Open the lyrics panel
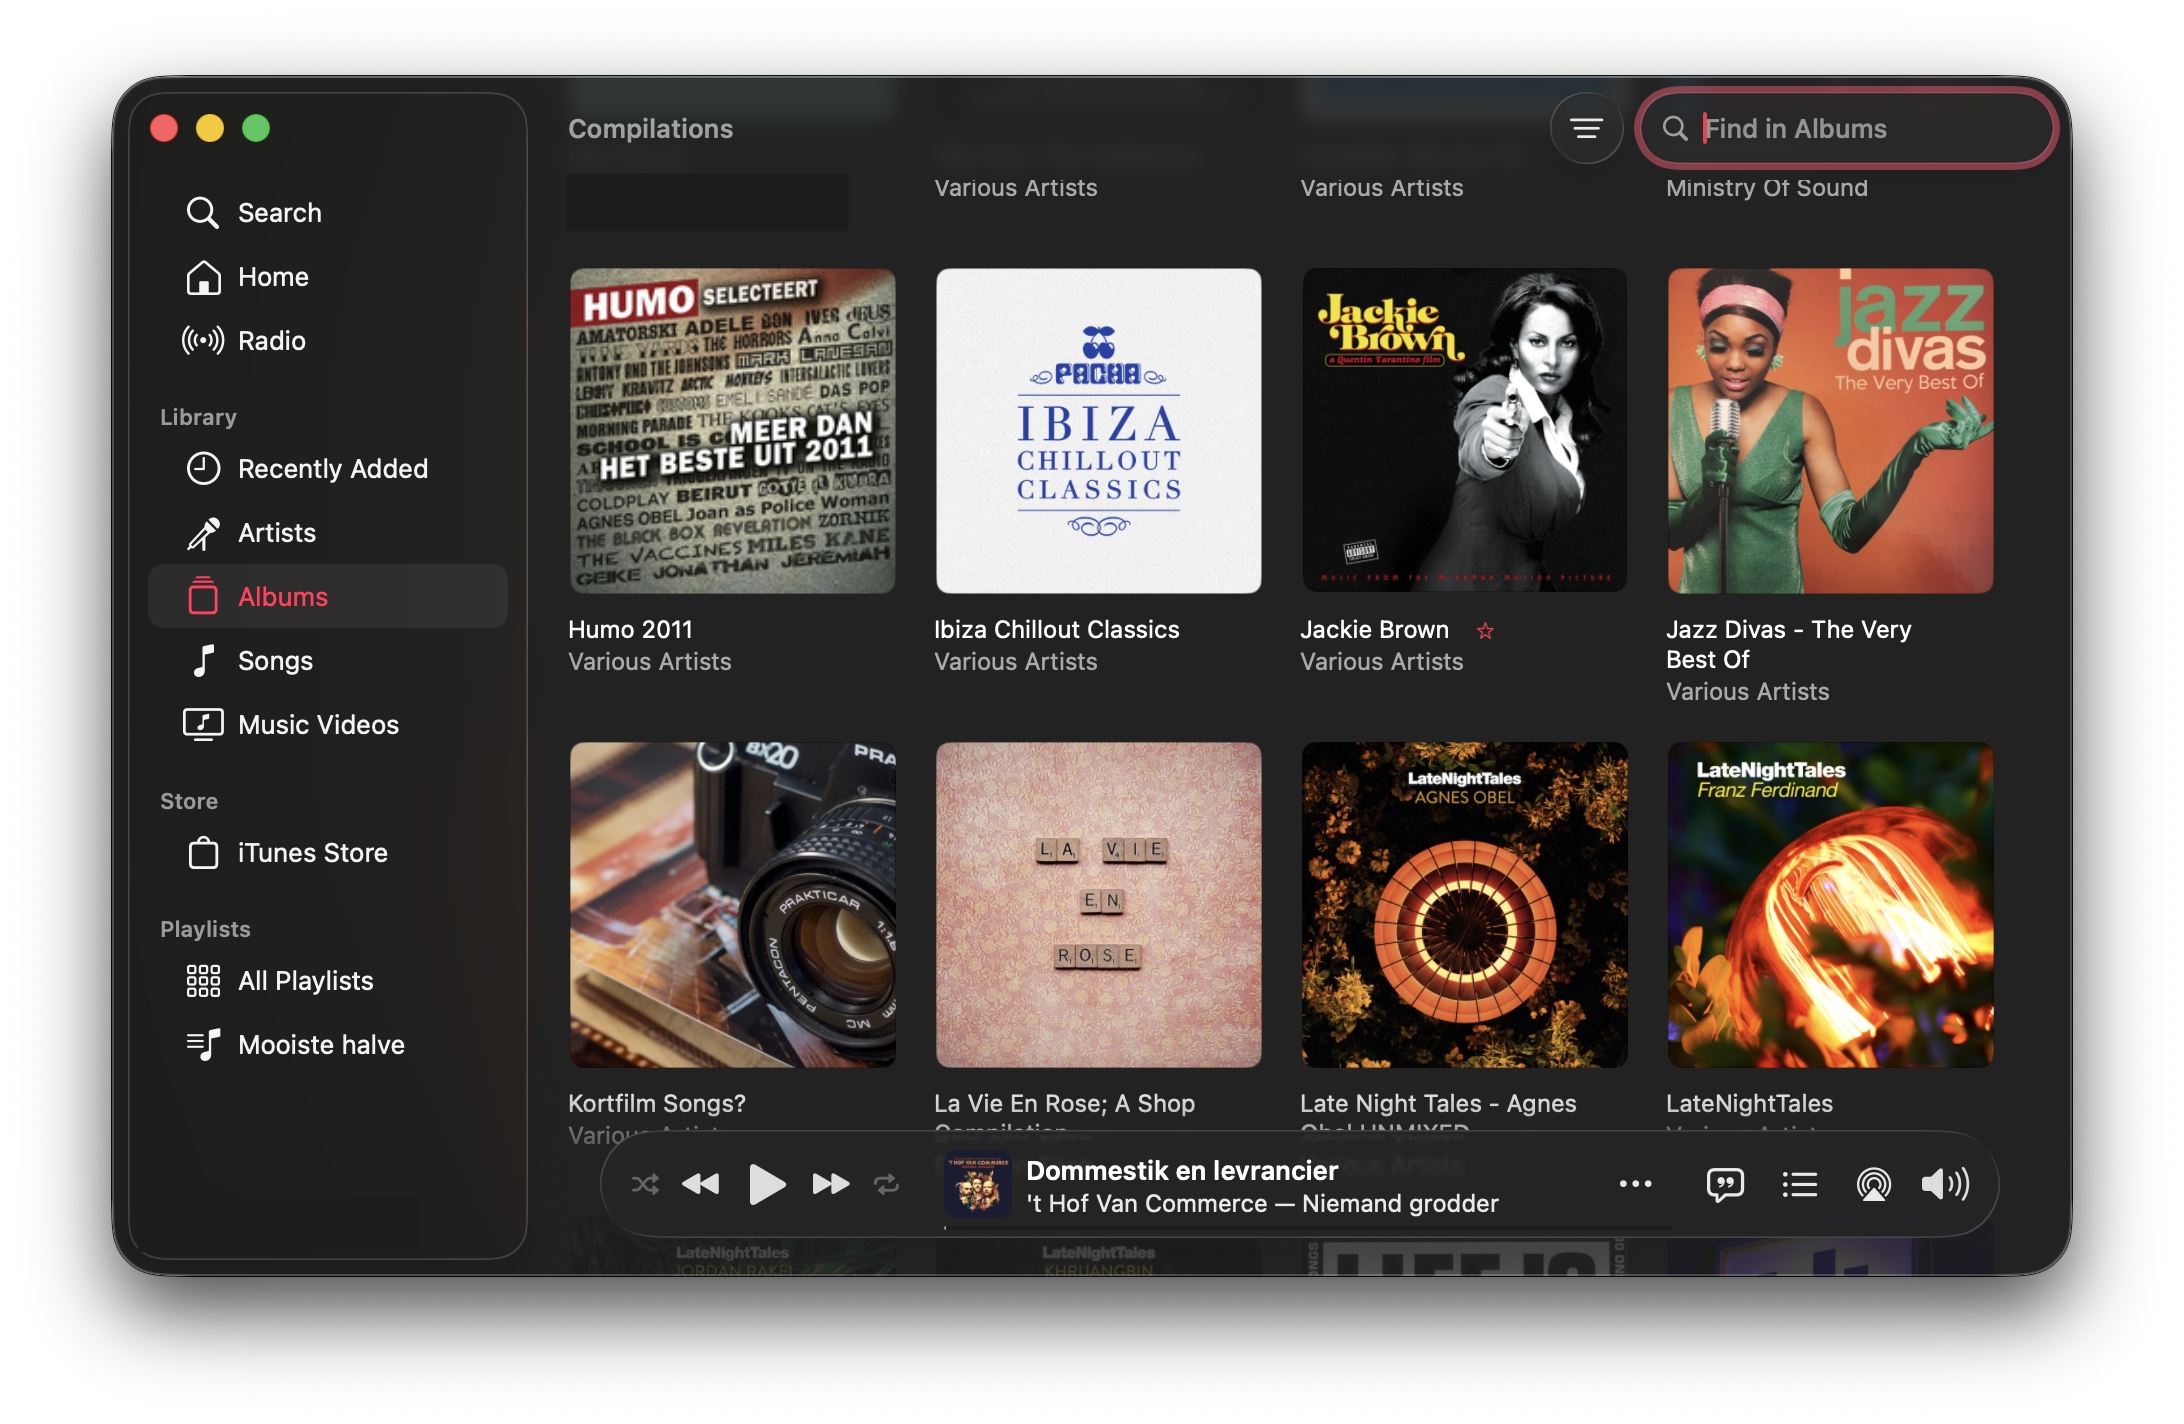 coord(1725,1185)
